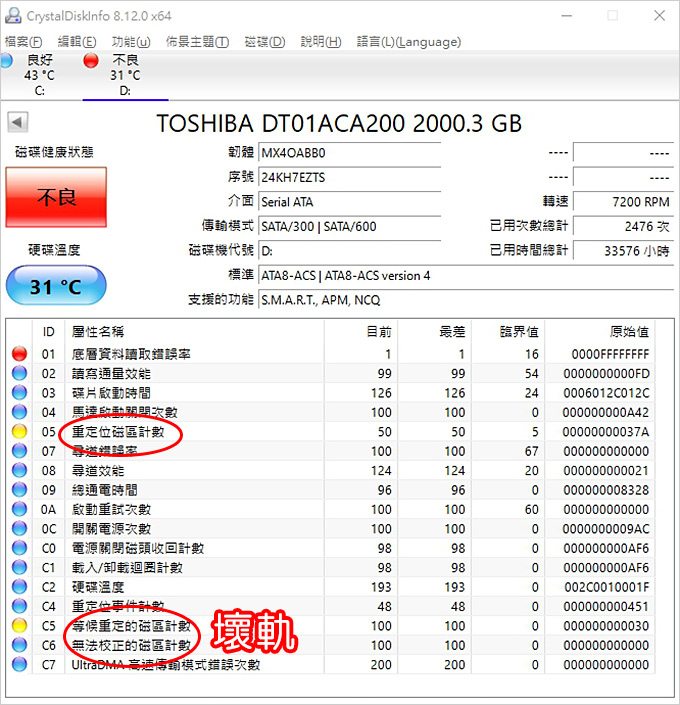
Task: Click the 原始值 column header
Action: pyautogui.click(x=600, y=332)
